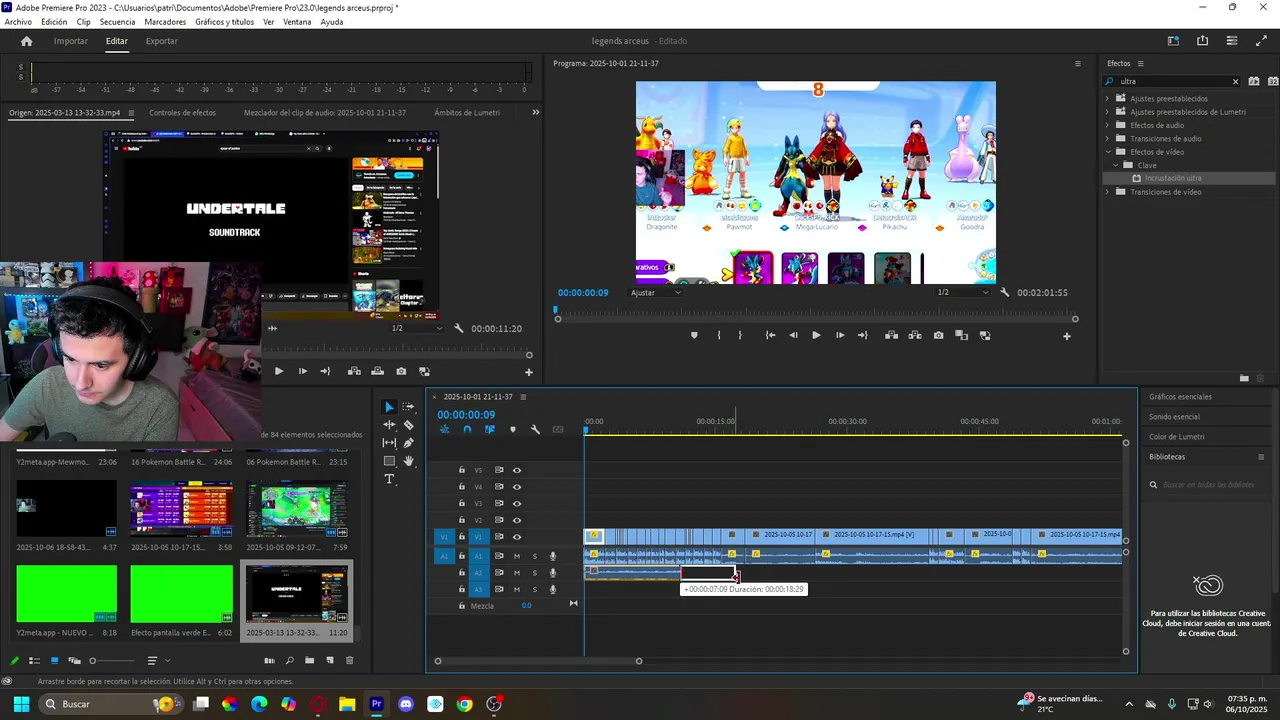This screenshot has width=1280, height=720.
Task: Open Program monitor settings wrench
Action: 1004,292
